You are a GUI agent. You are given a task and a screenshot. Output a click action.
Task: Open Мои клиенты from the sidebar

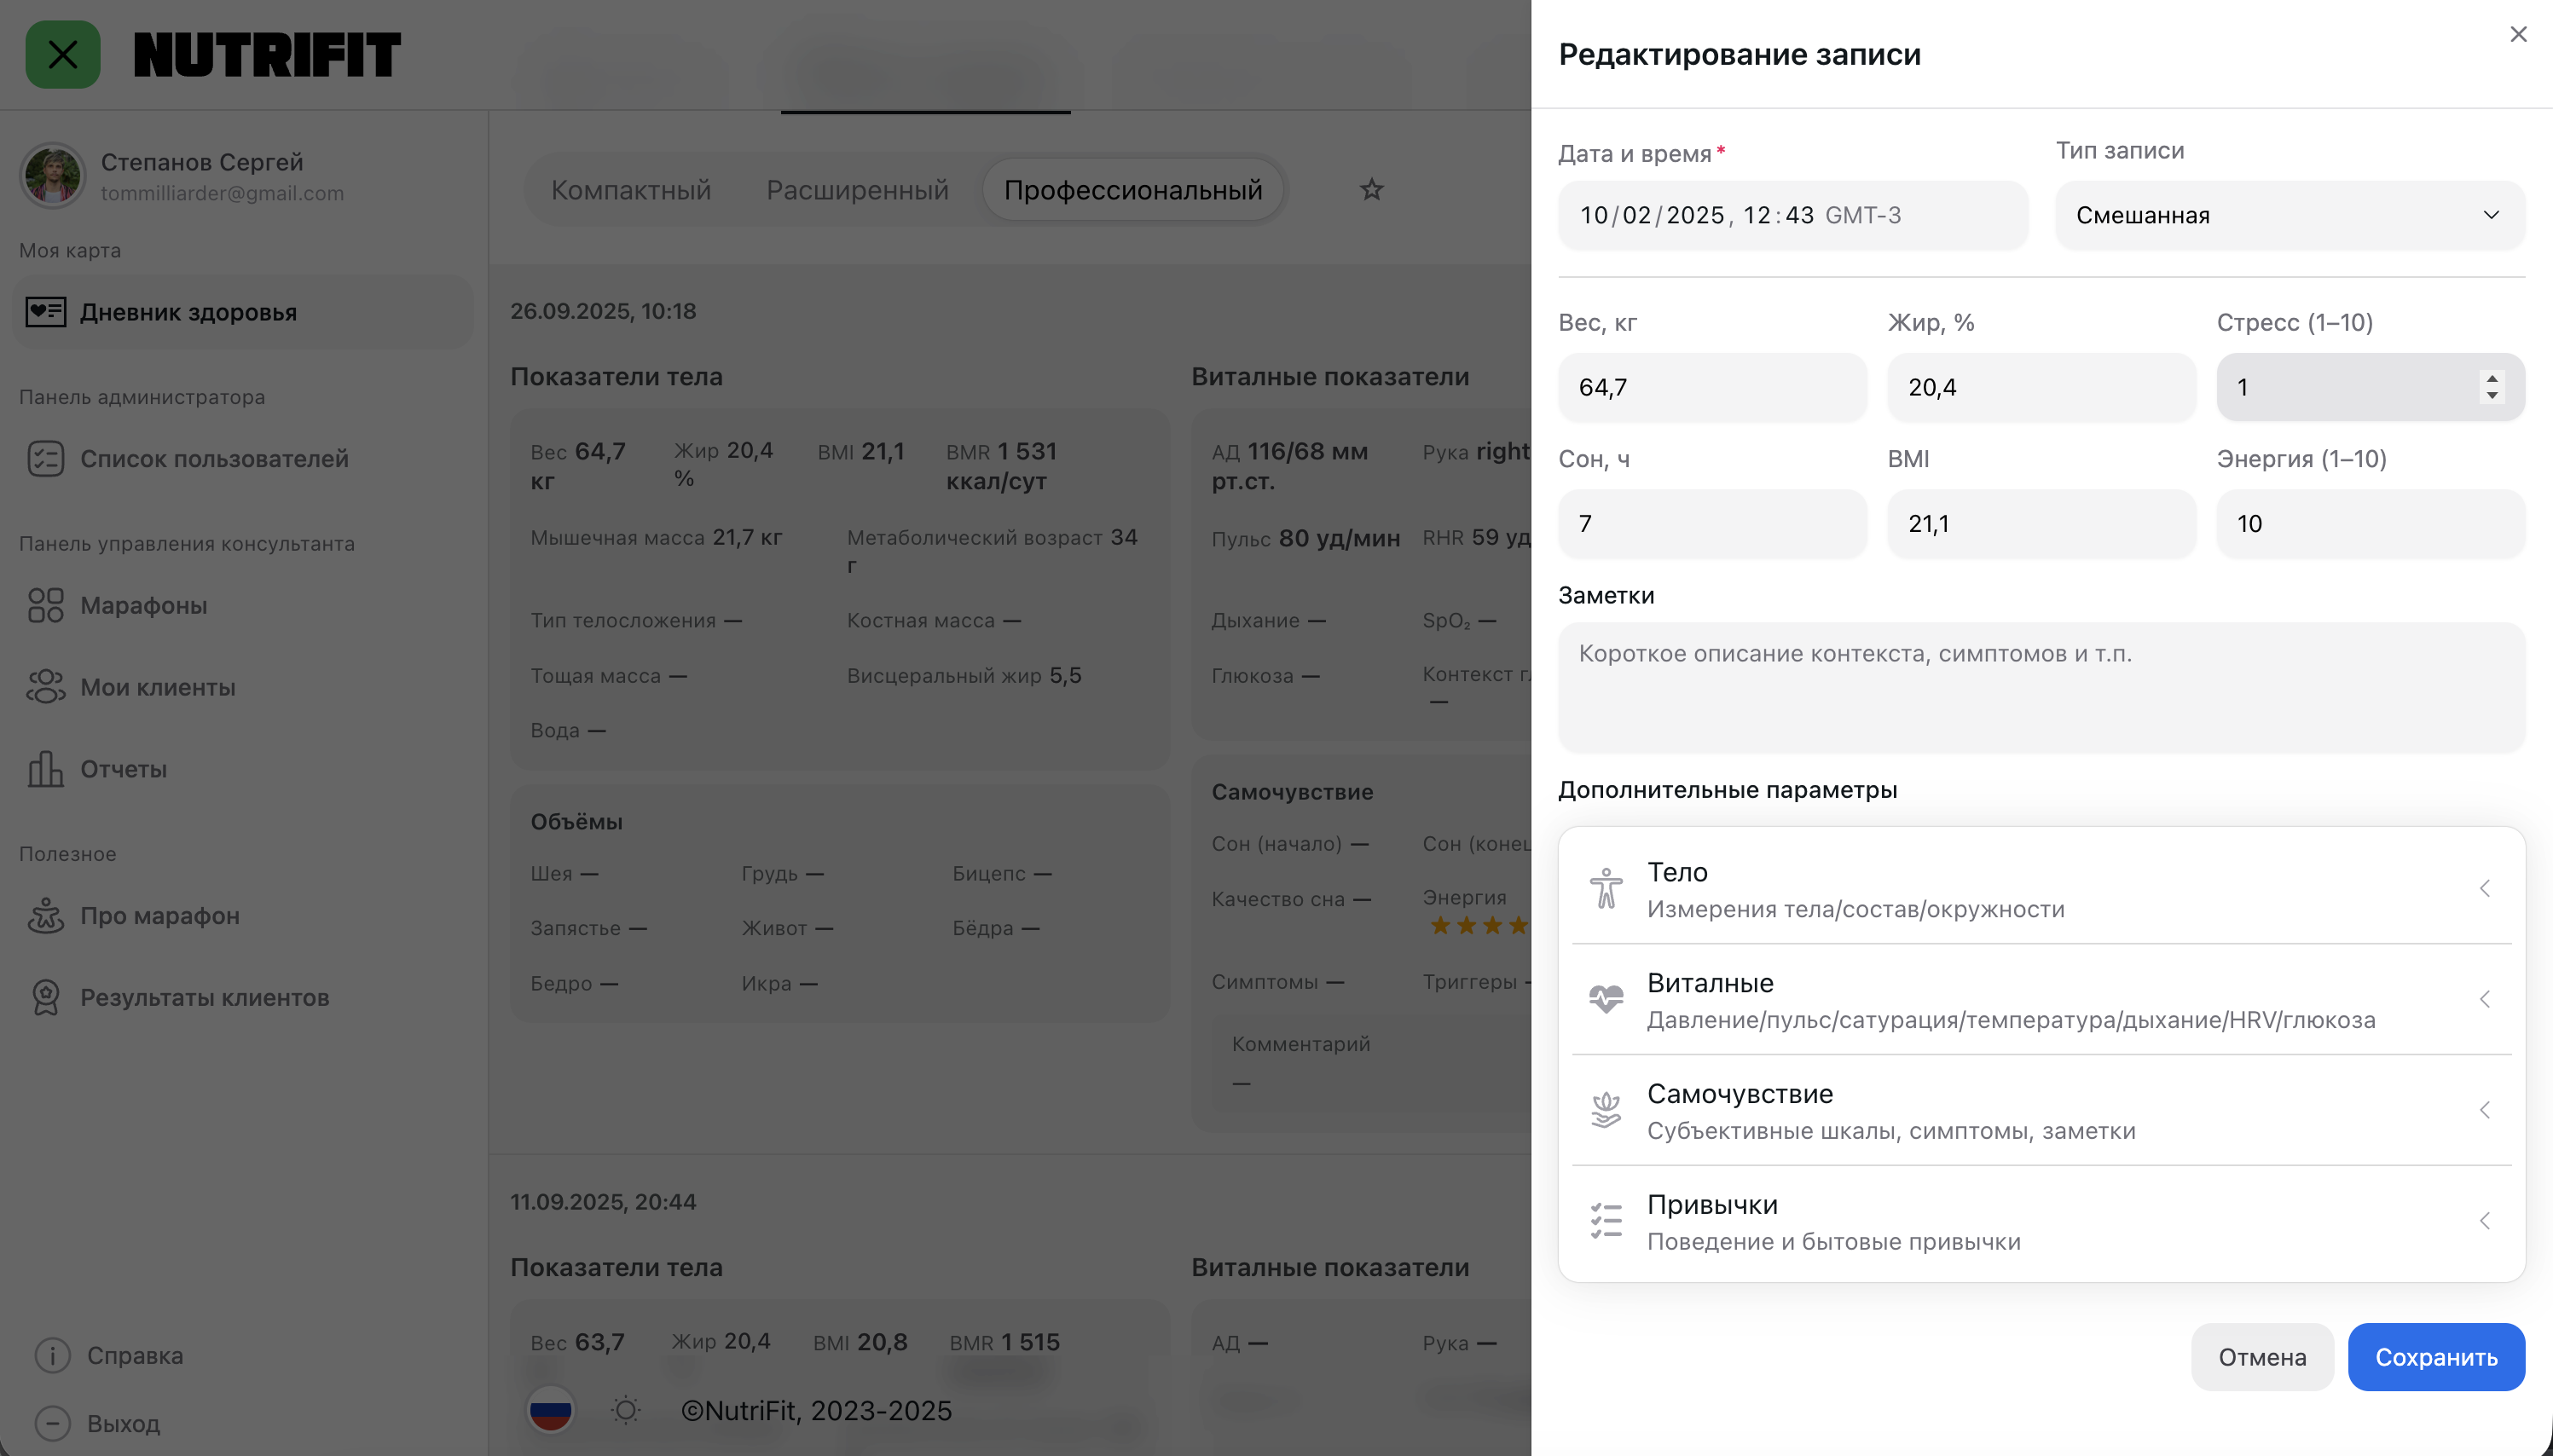click(x=157, y=687)
